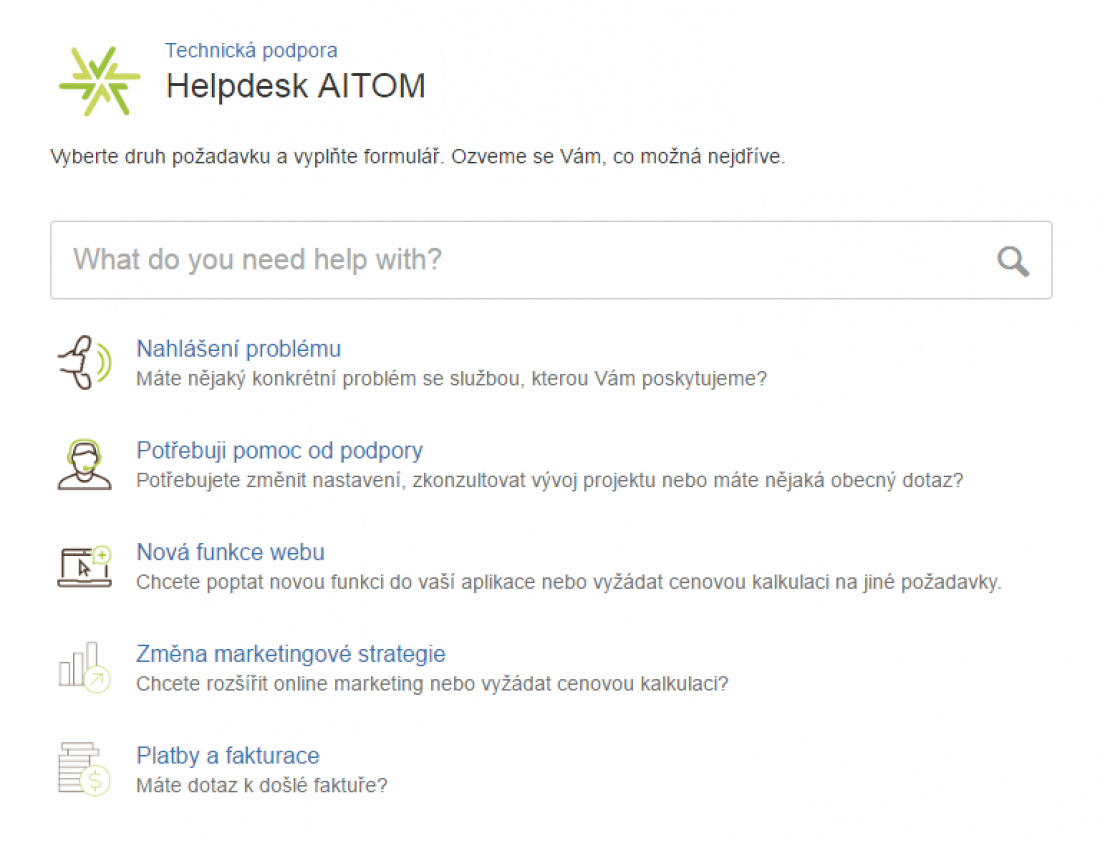
Task: Go to Změna marketingové strategie
Action: click(290, 654)
